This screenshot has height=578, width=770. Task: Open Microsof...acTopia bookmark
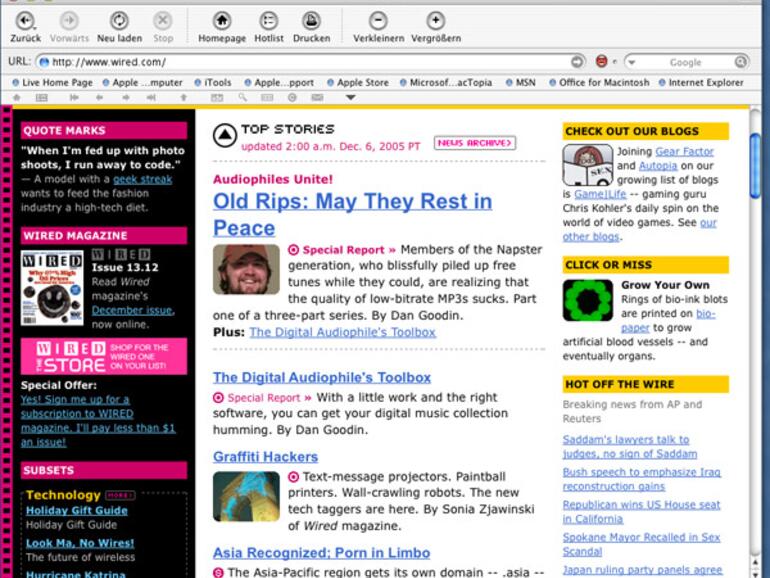(446, 83)
